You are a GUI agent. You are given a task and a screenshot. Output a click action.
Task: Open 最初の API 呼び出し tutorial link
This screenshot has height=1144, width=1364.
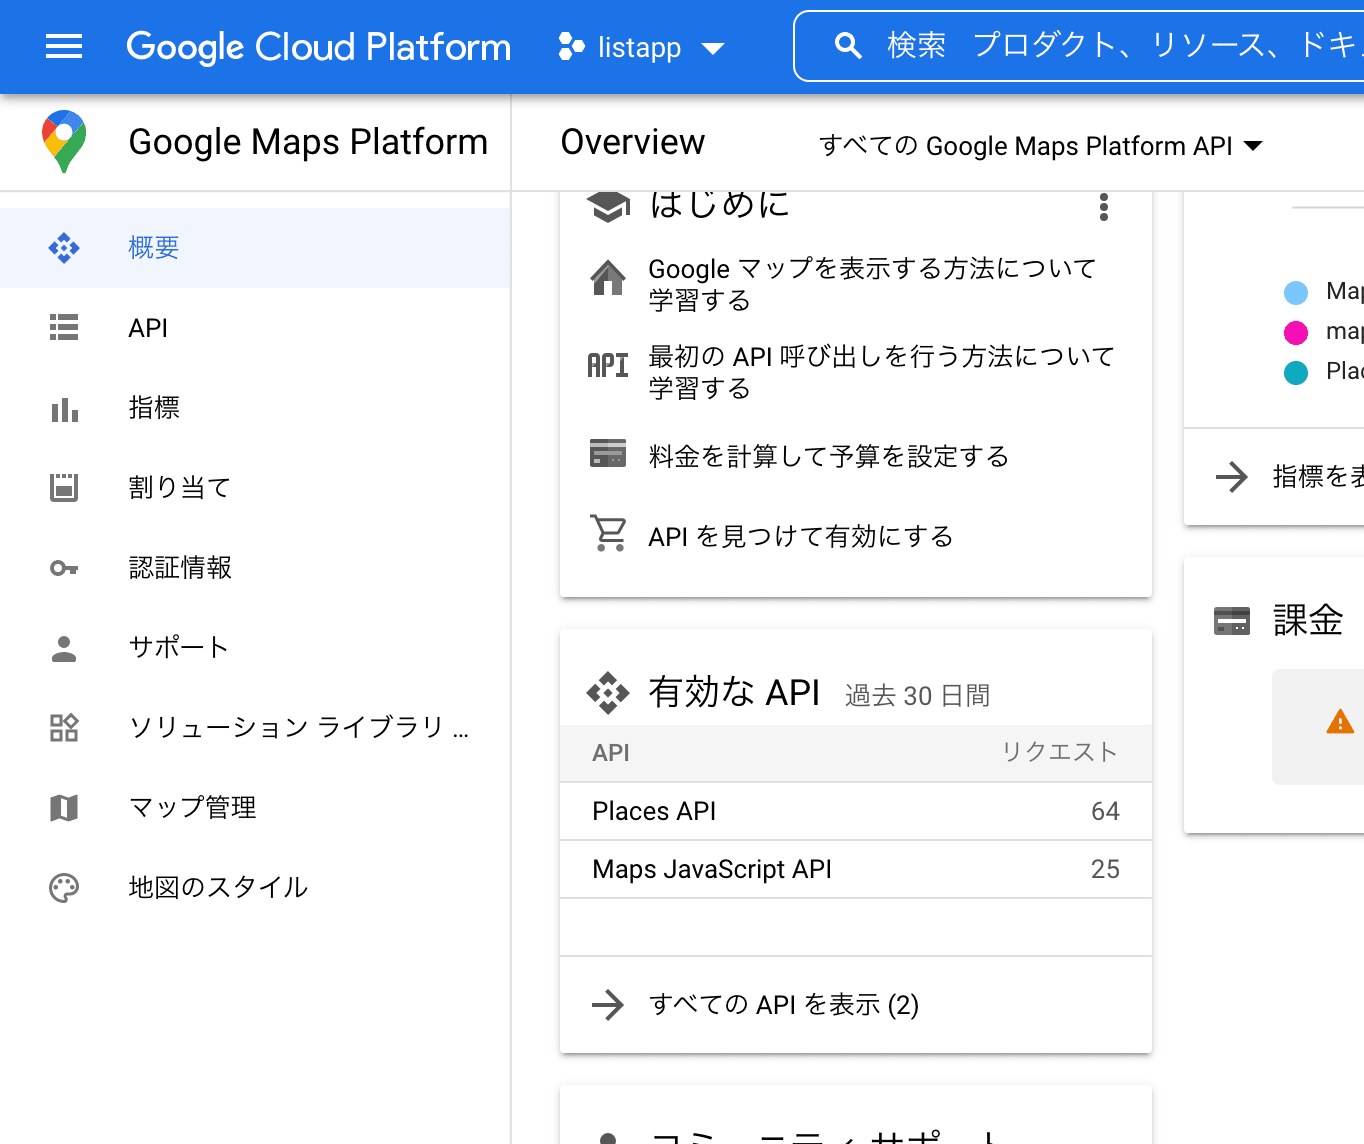coord(881,372)
